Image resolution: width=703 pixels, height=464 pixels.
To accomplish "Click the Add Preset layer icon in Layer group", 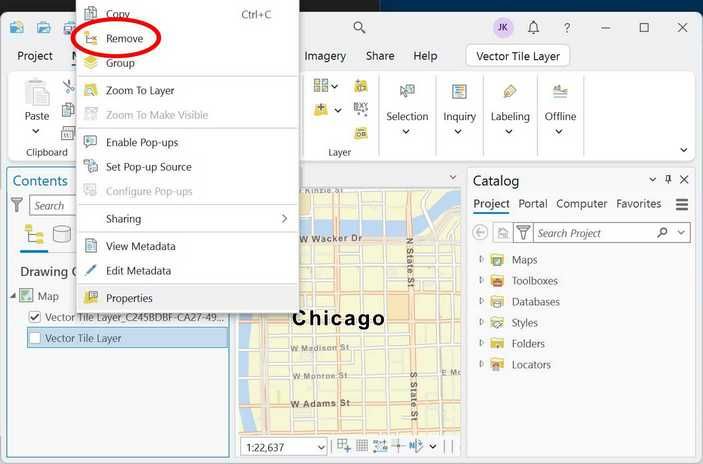I will point(360,85).
